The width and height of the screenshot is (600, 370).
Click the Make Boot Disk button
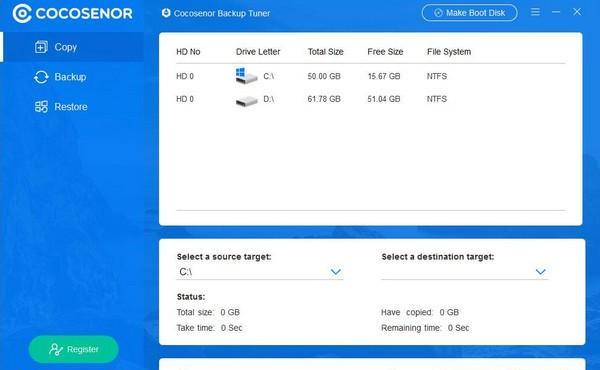pyautogui.click(x=469, y=13)
